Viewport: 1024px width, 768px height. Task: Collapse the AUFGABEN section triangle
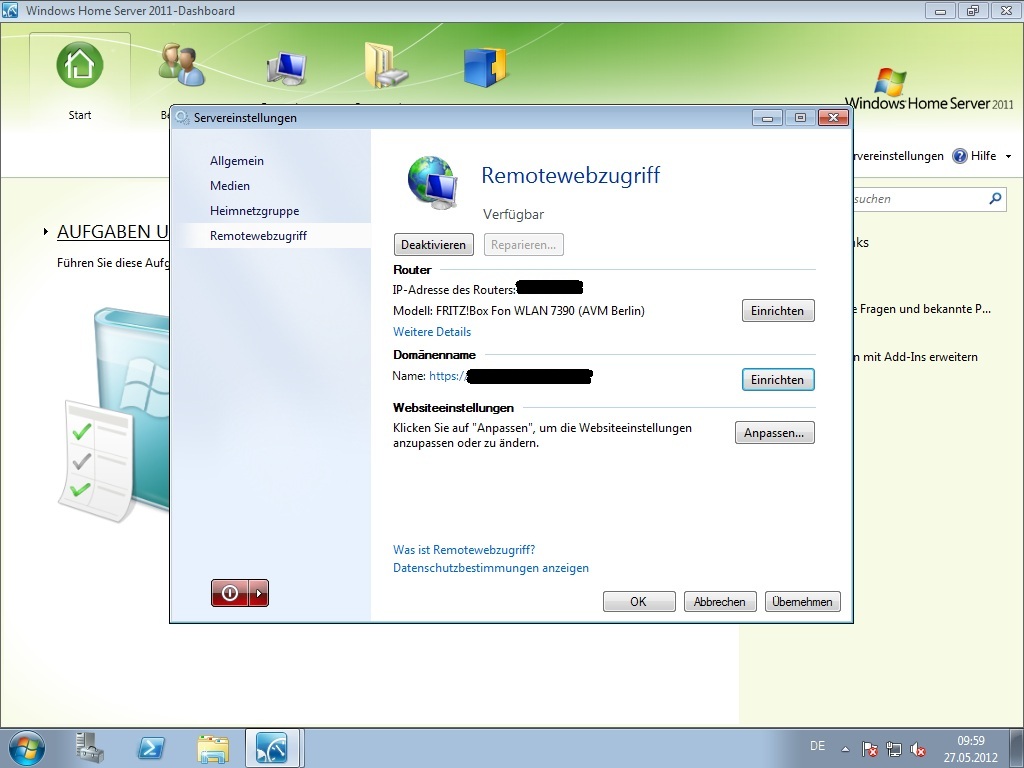[46, 232]
